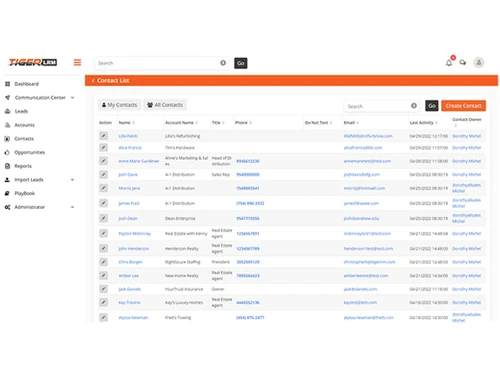Select the Henderson Realty account cell
The width and height of the screenshot is (500, 375).
click(x=182, y=249)
